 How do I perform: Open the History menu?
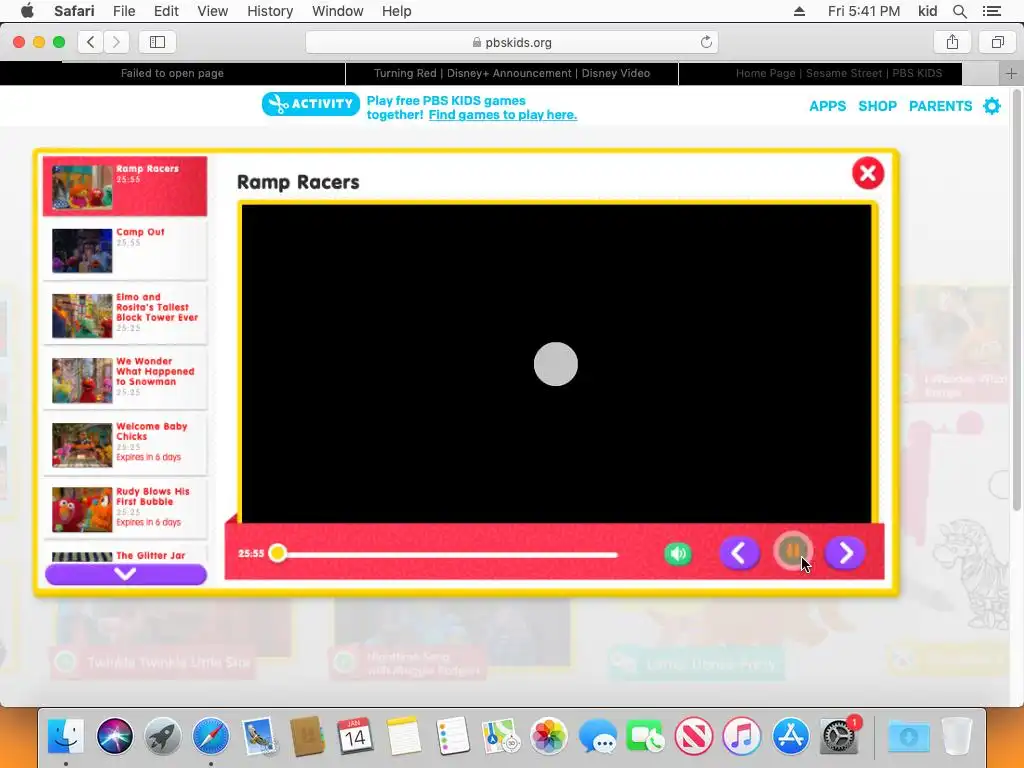click(x=270, y=11)
